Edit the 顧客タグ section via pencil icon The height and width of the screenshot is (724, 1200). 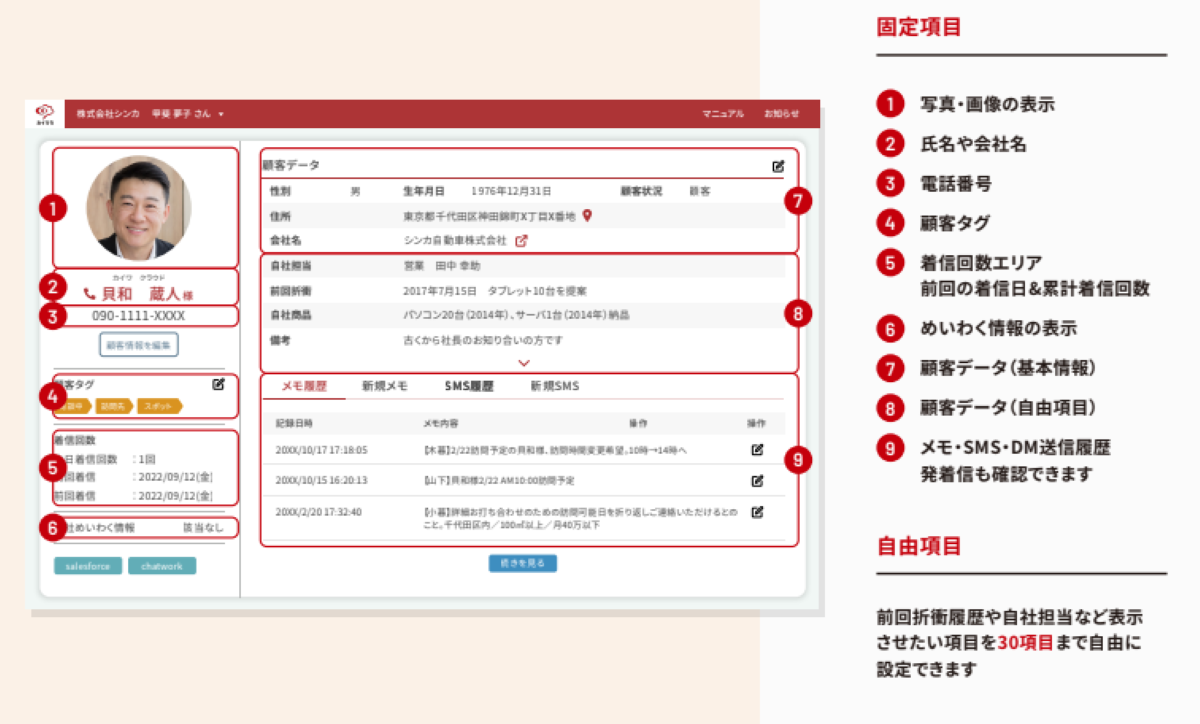coord(219,384)
